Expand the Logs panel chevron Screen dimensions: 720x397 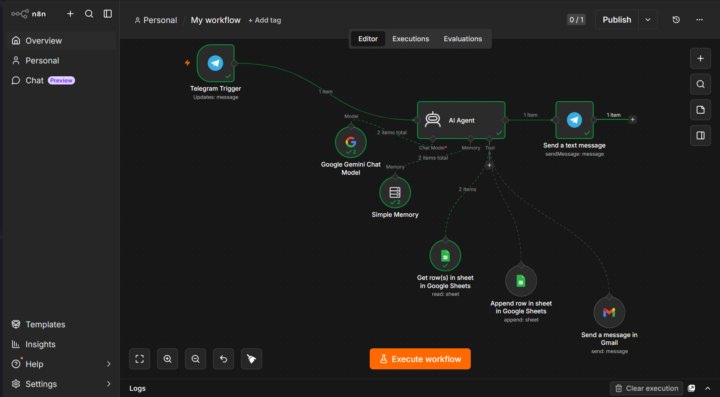(x=708, y=388)
